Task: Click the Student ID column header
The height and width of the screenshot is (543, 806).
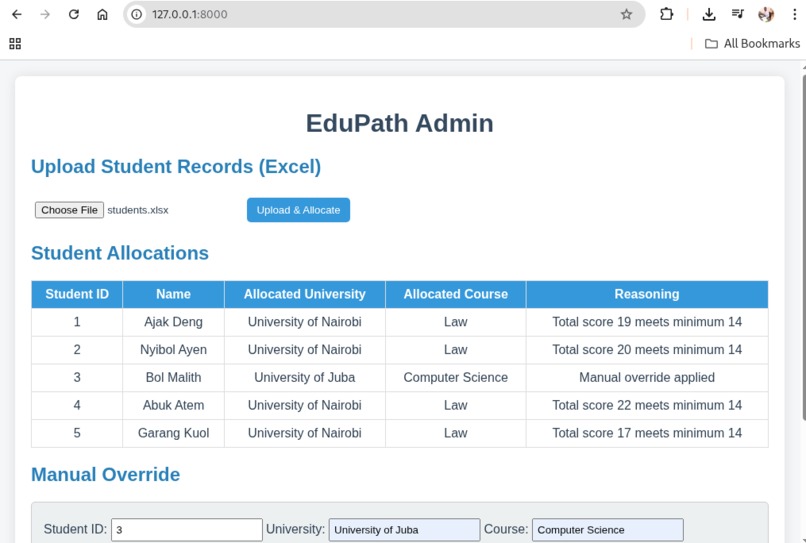Action: (x=77, y=294)
